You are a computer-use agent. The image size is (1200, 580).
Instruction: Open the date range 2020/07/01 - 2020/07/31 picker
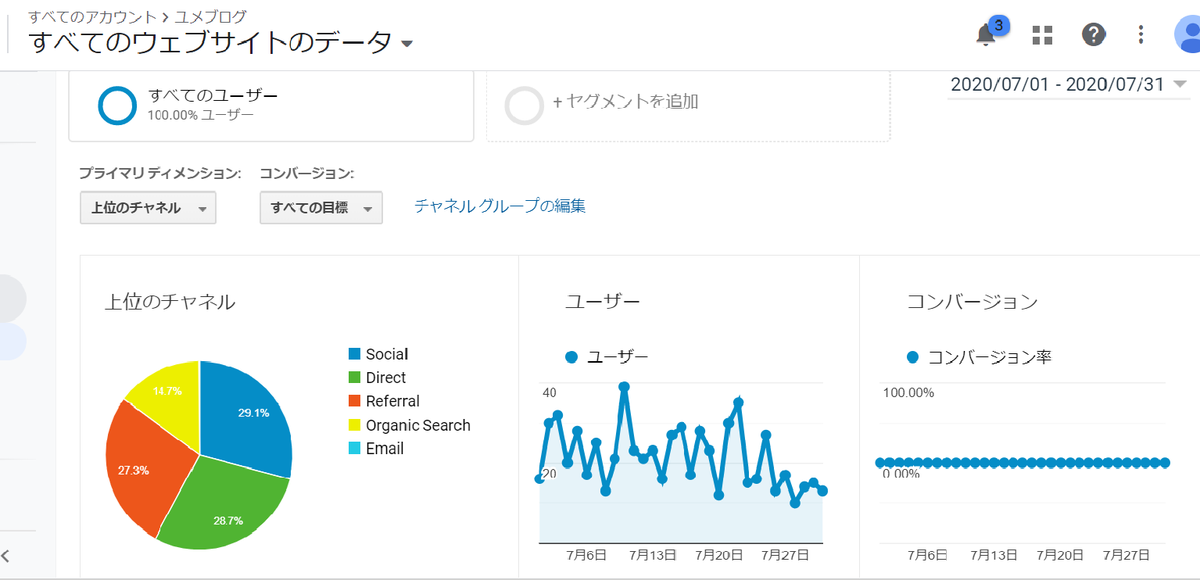1067,85
